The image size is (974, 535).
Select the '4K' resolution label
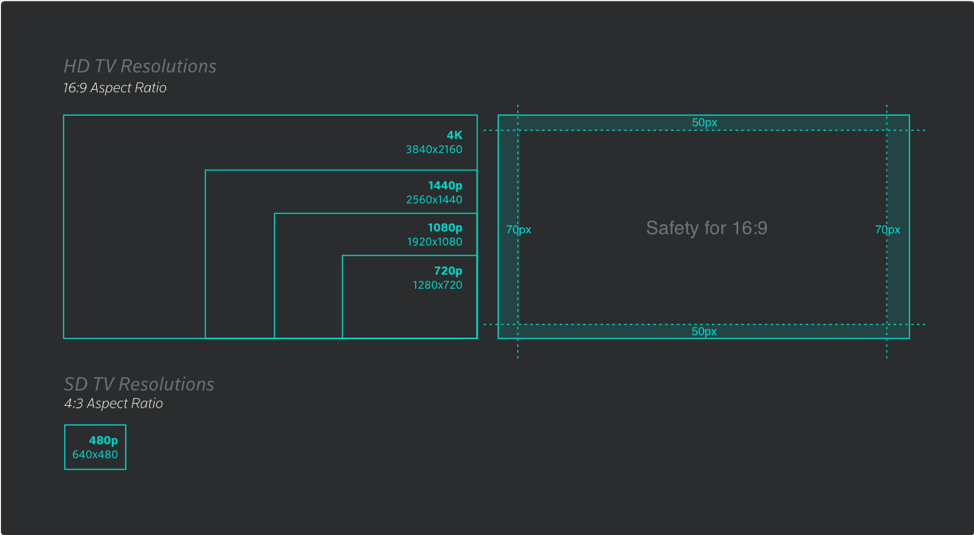455,135
